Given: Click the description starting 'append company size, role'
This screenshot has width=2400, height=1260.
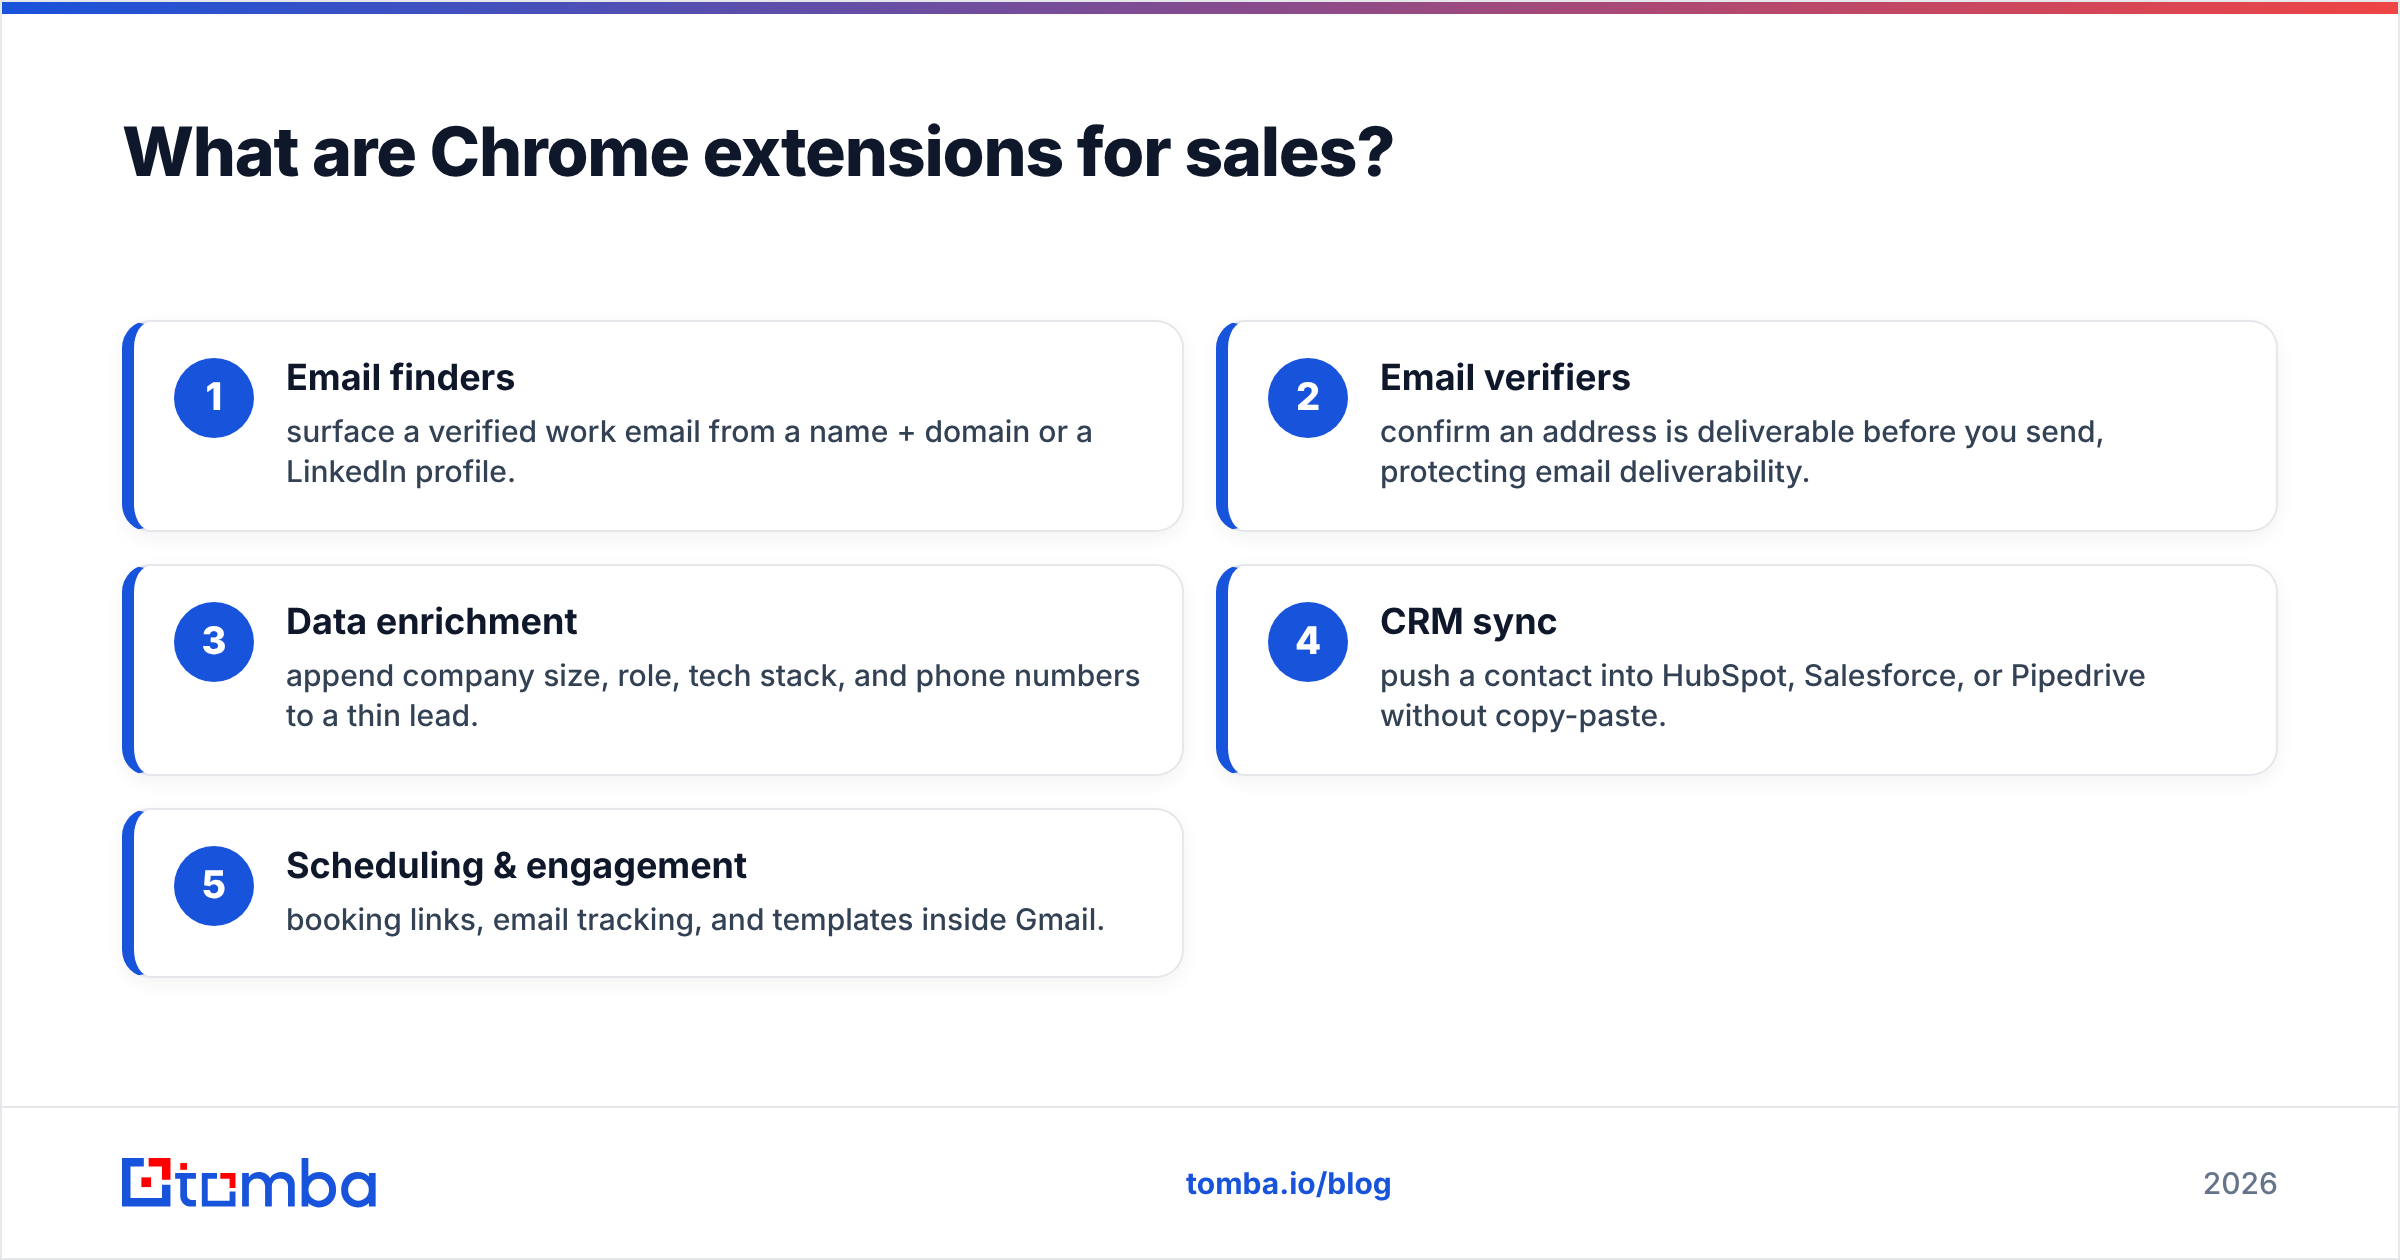Looking at the screenshot, I should 713,696.
